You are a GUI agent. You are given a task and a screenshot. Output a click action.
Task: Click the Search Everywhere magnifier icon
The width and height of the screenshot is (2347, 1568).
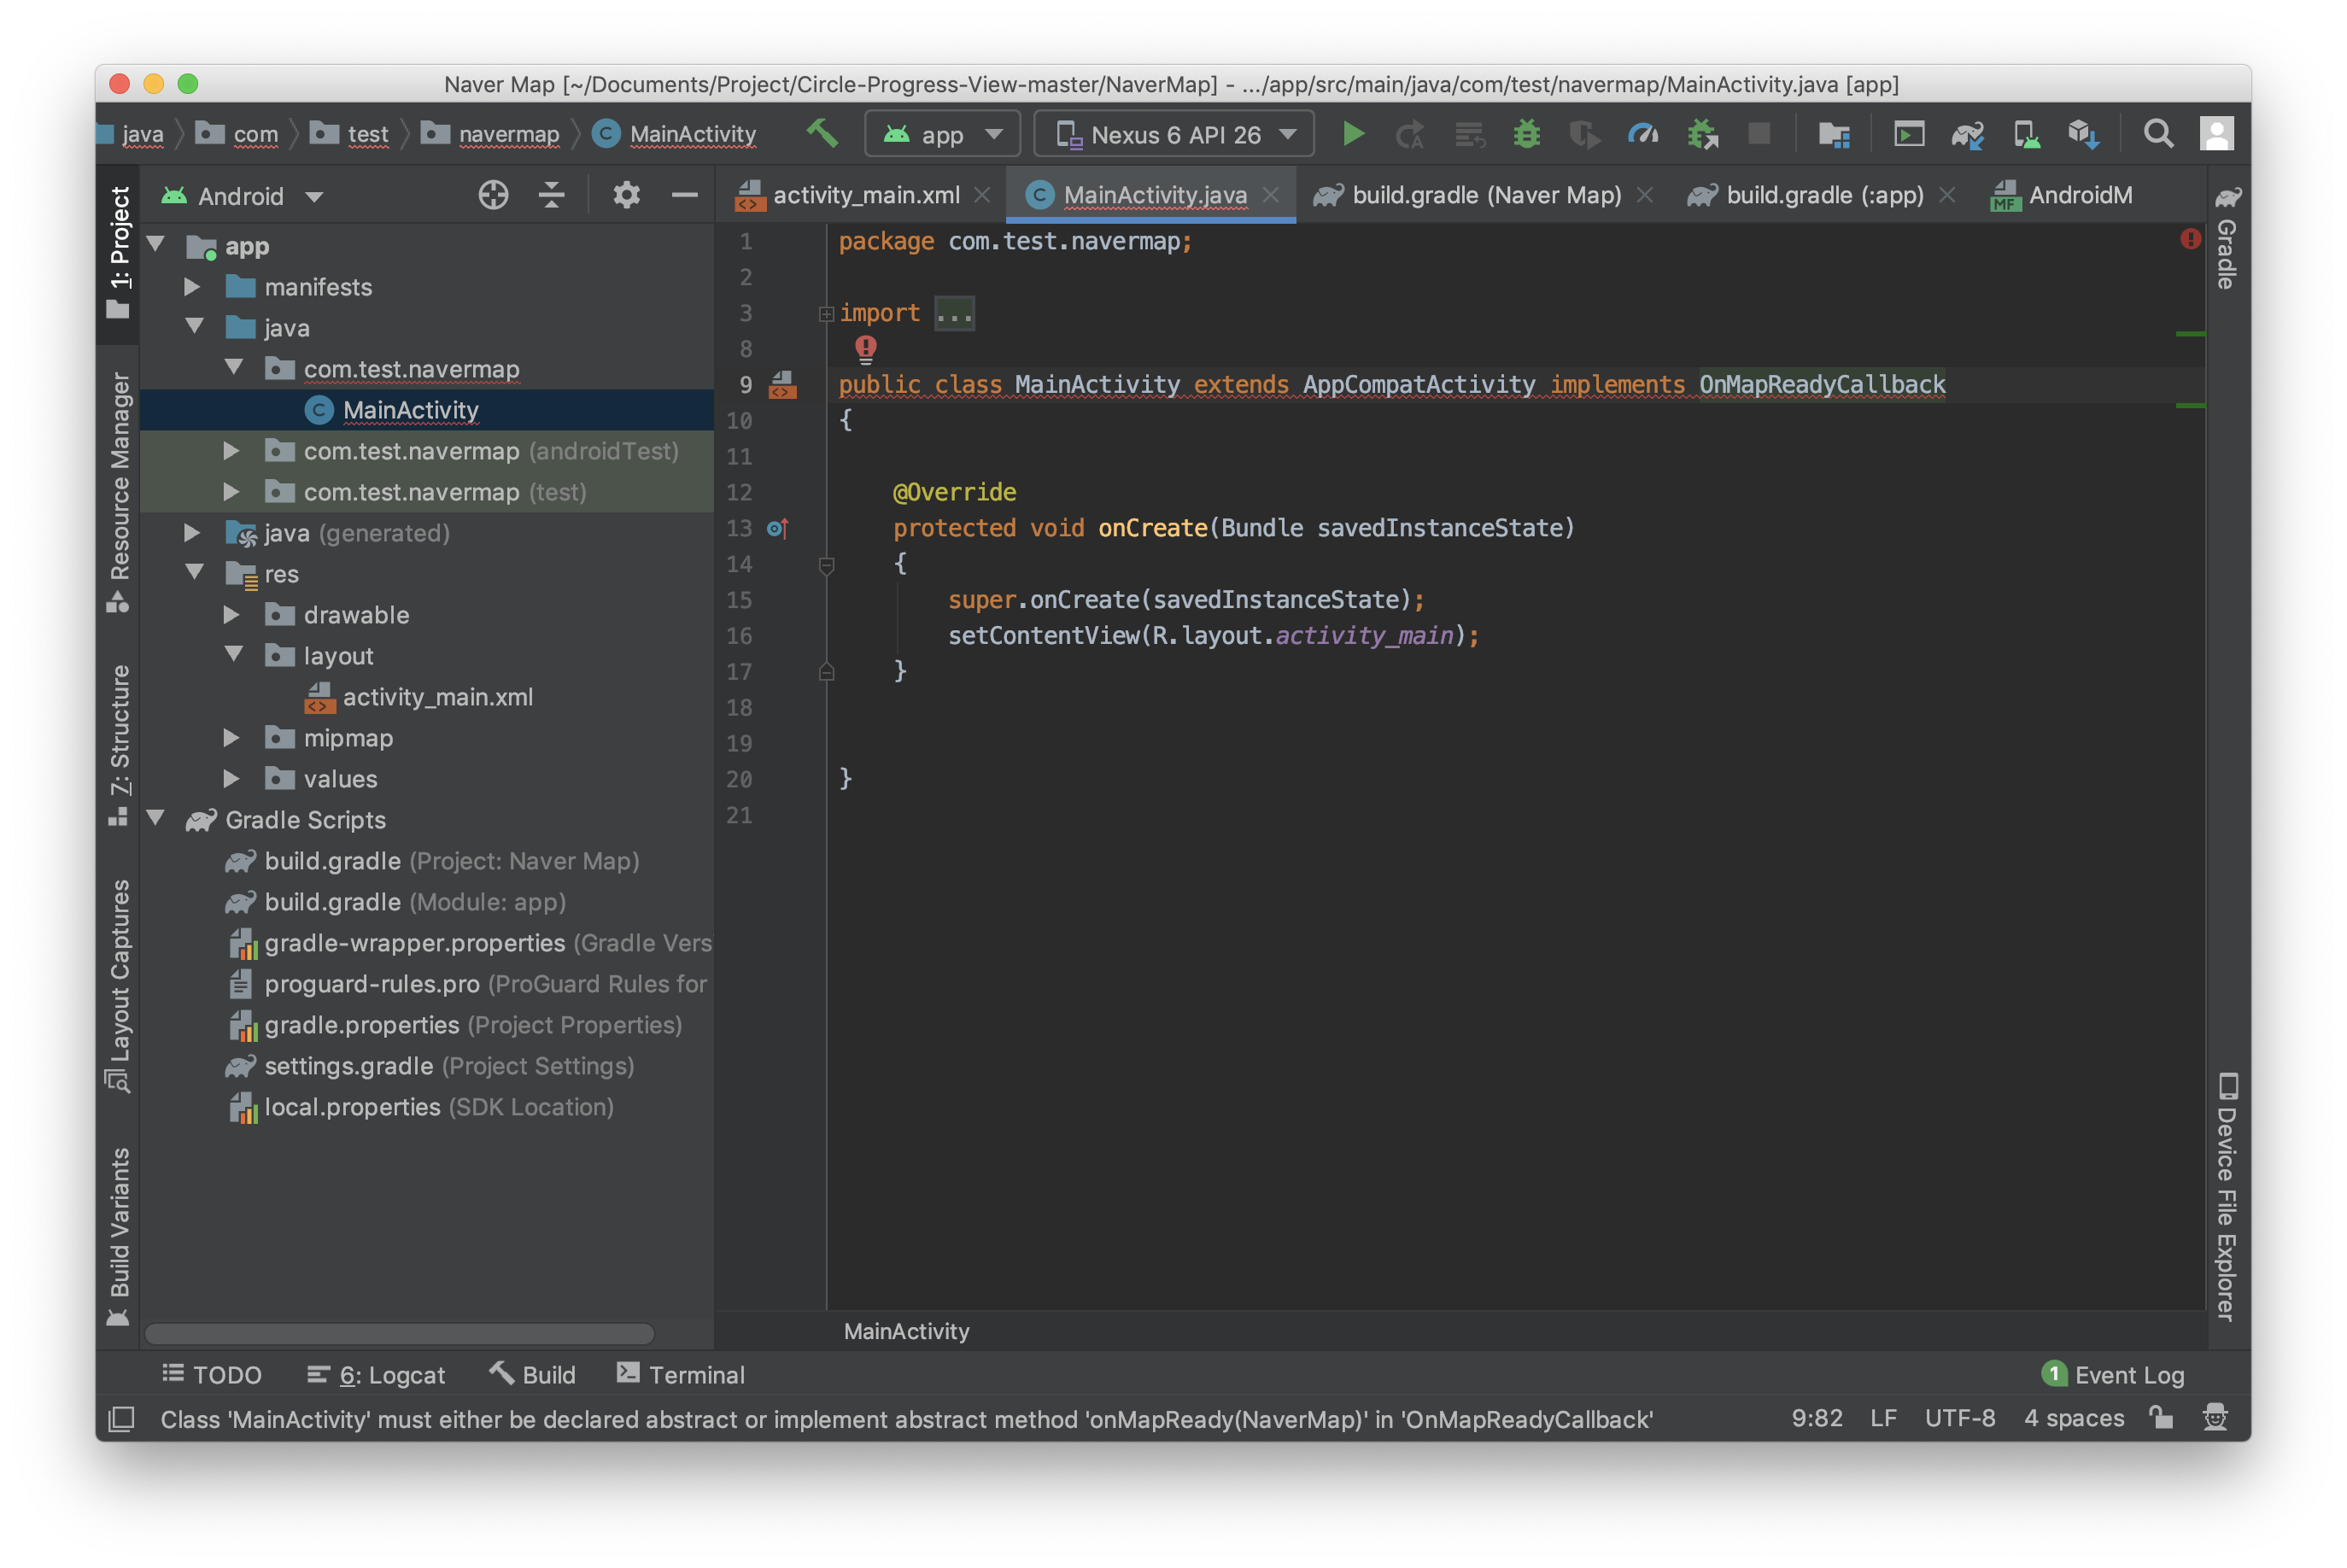coord(2158,134)
